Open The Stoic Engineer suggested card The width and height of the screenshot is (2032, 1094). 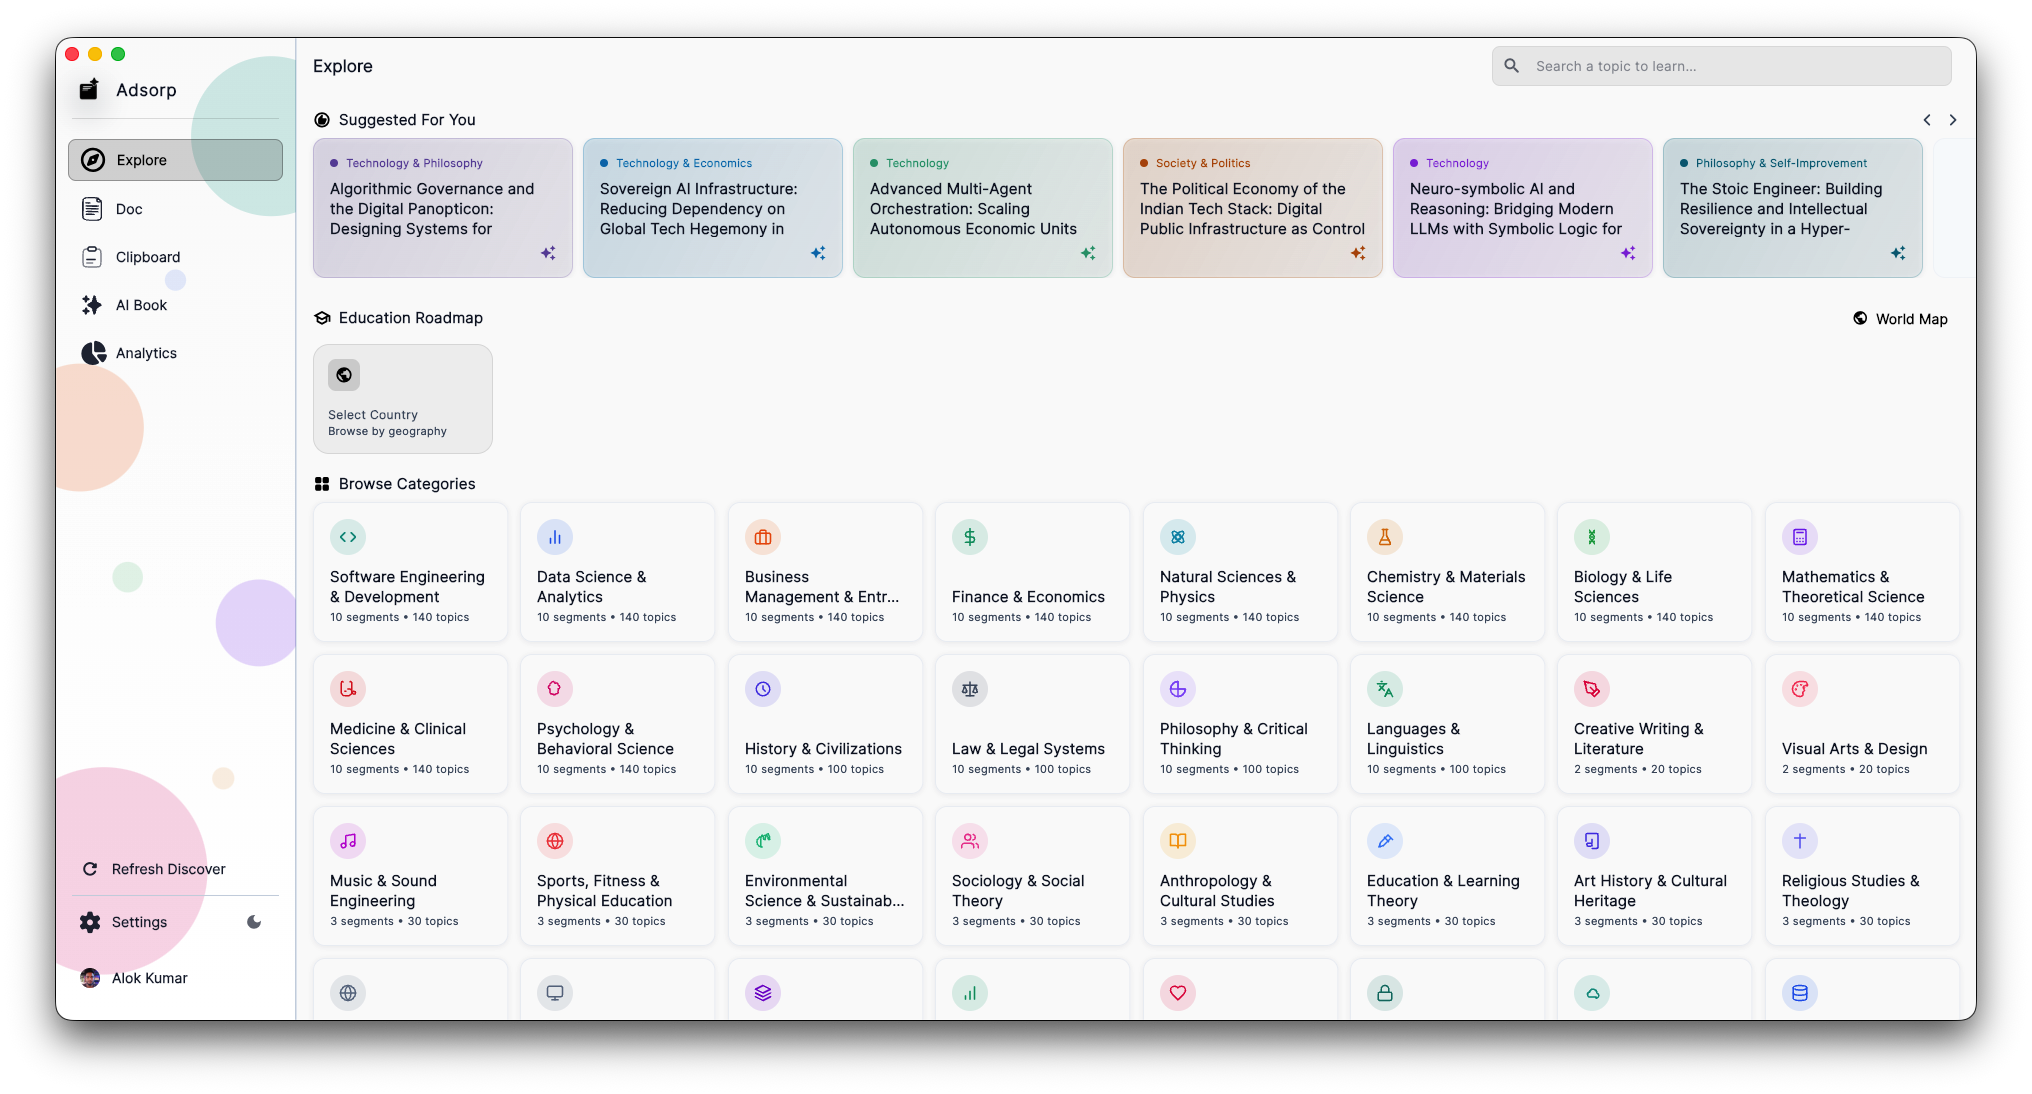click(1793, 208)
